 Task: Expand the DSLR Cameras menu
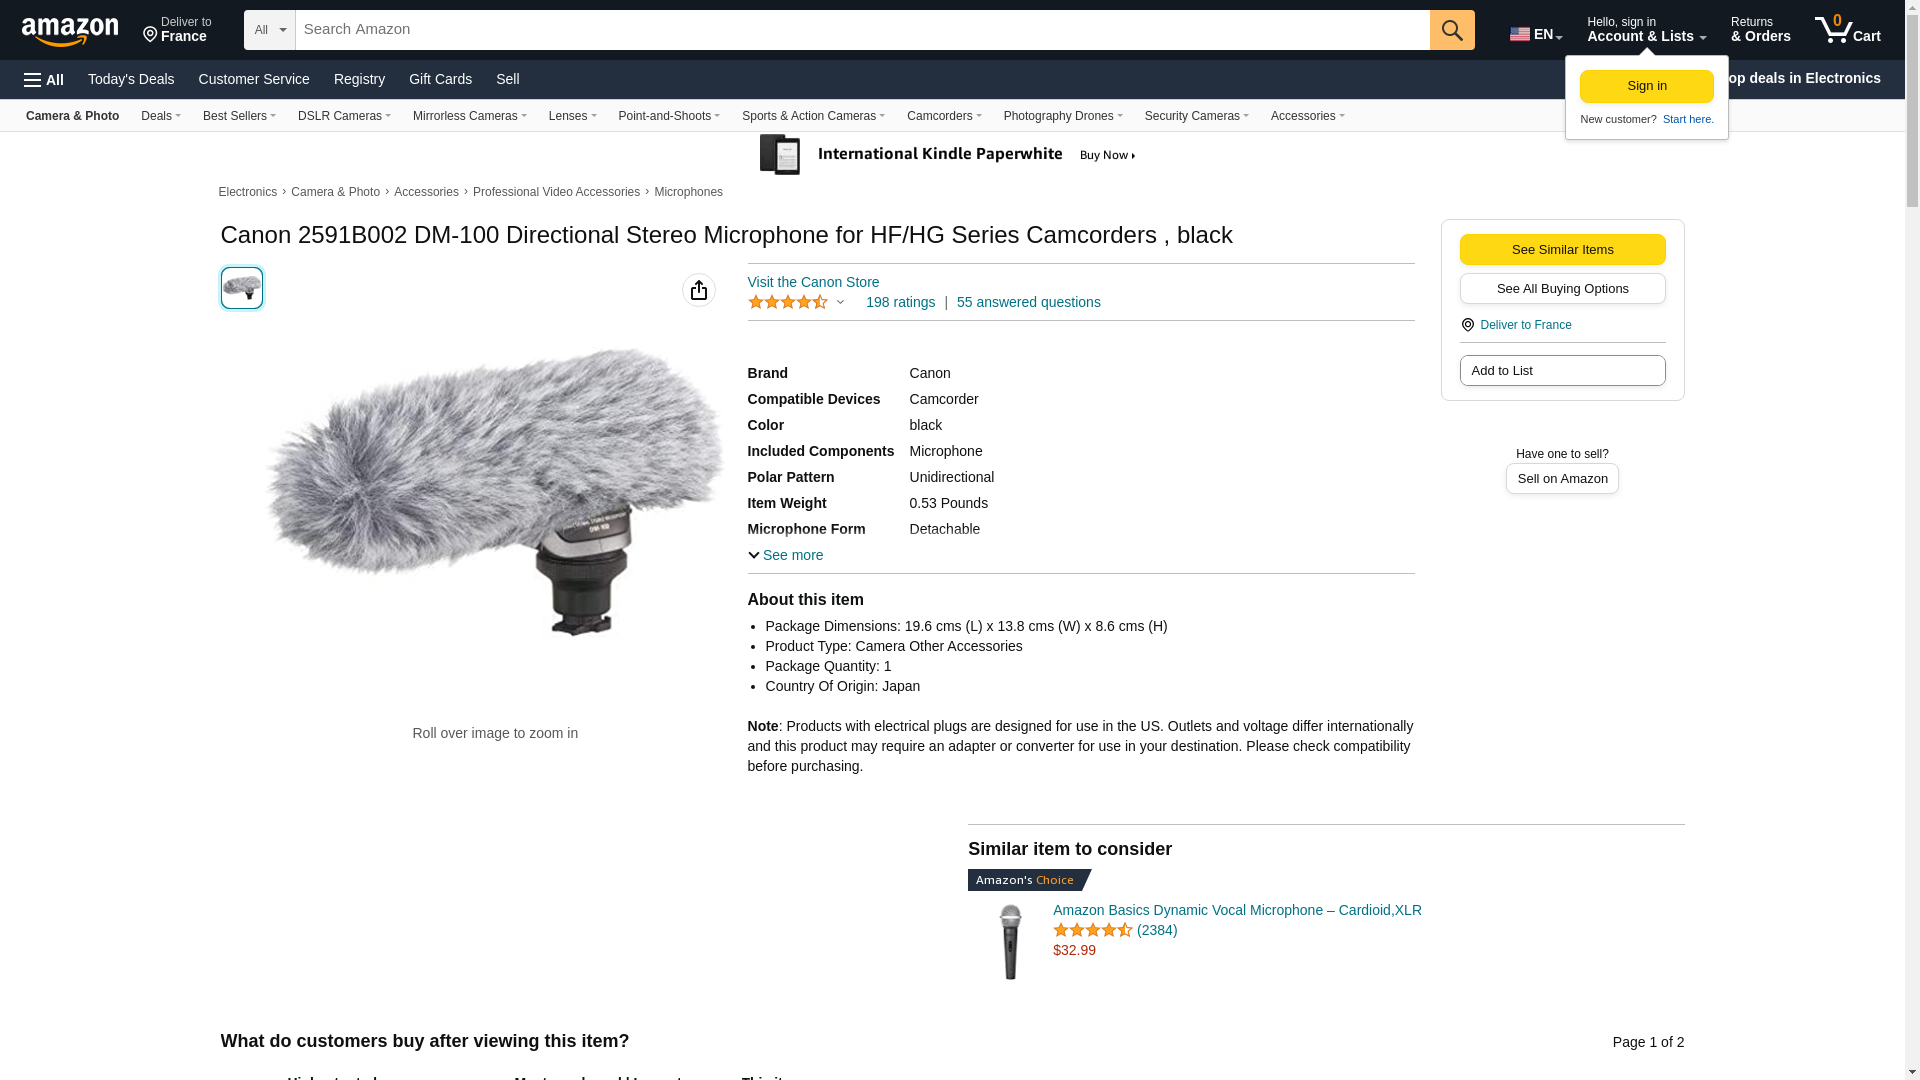[344, 116]
